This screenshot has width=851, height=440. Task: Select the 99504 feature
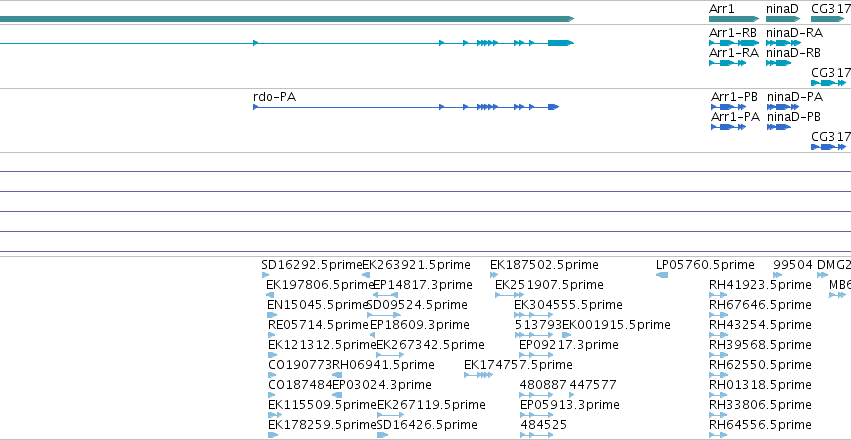[777, 275]
